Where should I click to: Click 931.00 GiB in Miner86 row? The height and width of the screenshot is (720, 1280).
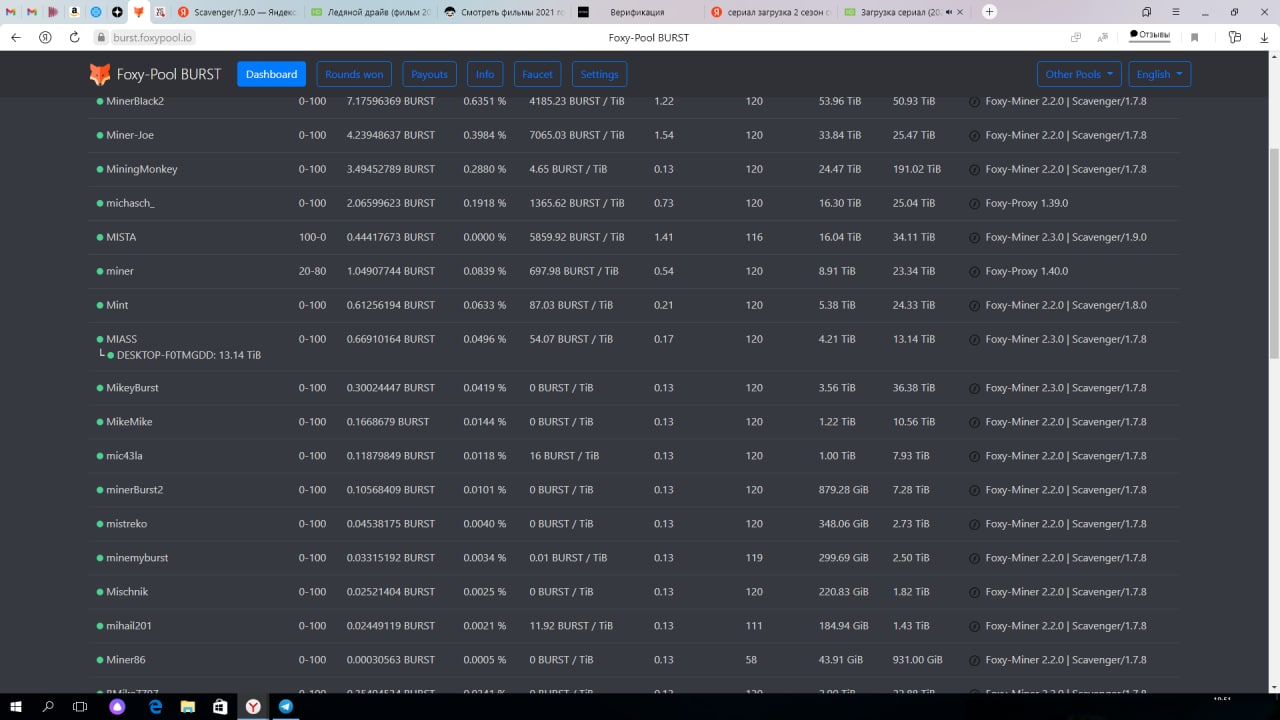coord(918,660)
